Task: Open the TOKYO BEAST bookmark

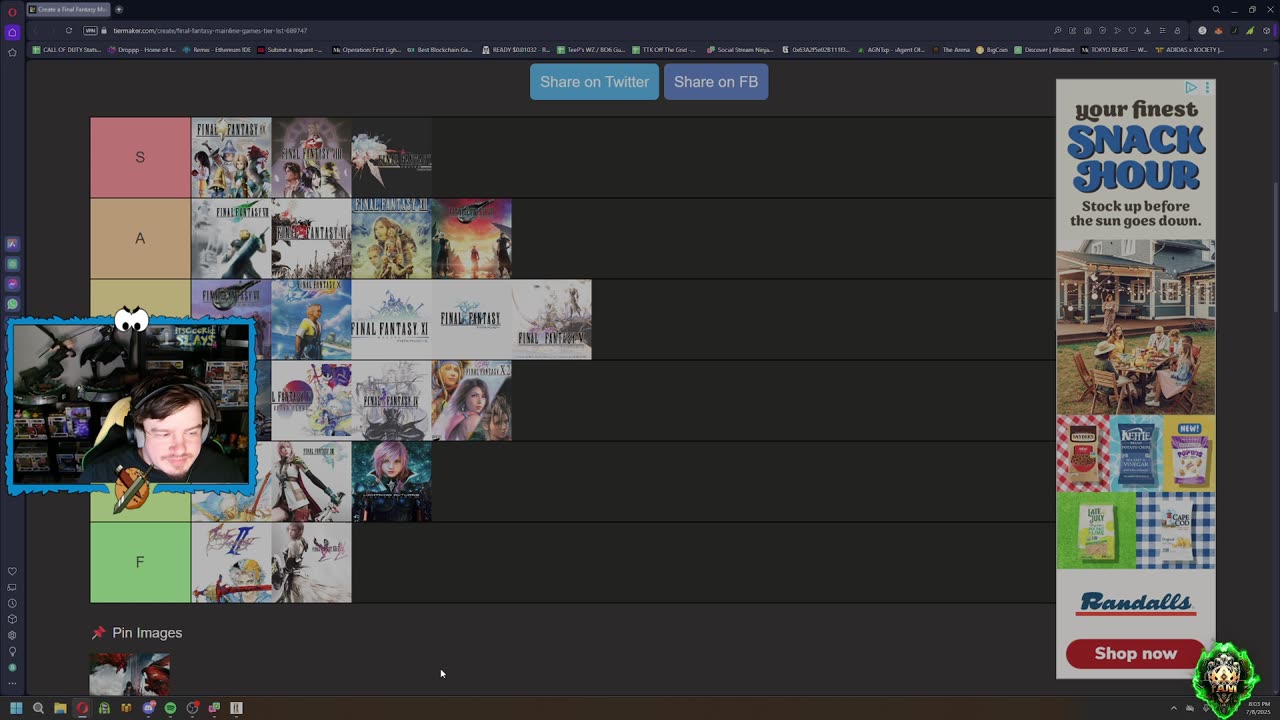Action: [x=1114, y=49]
